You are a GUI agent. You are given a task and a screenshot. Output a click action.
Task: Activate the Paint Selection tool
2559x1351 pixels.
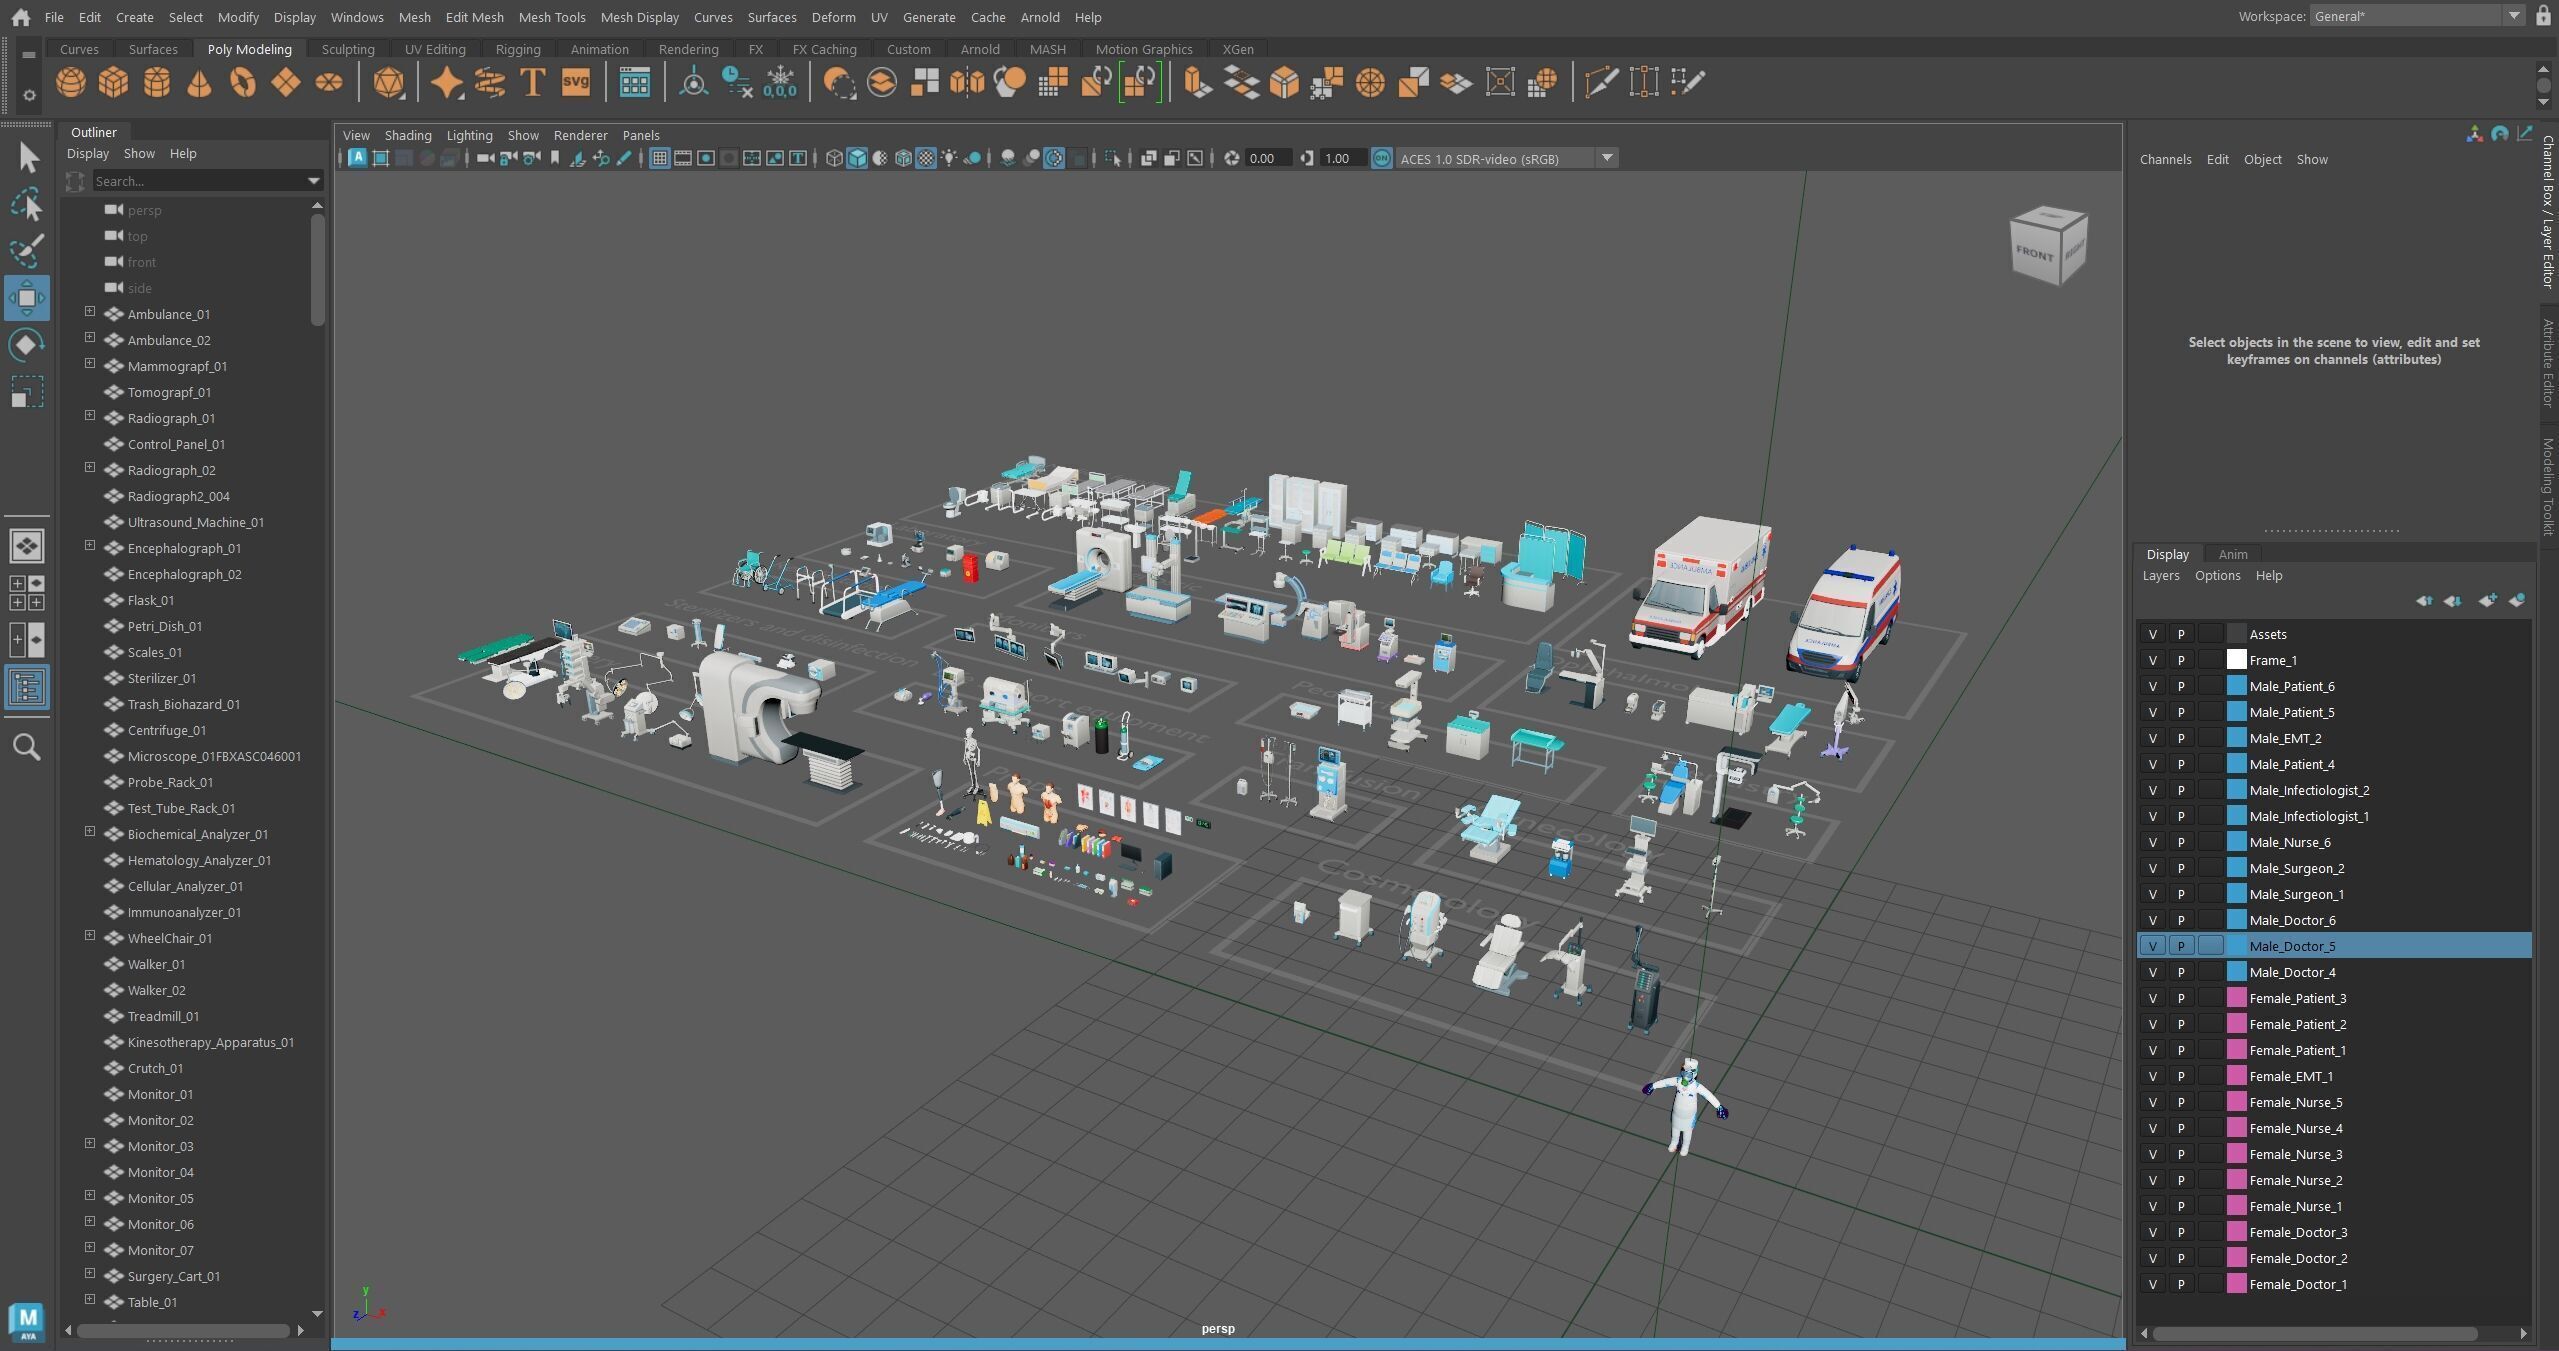27,251
